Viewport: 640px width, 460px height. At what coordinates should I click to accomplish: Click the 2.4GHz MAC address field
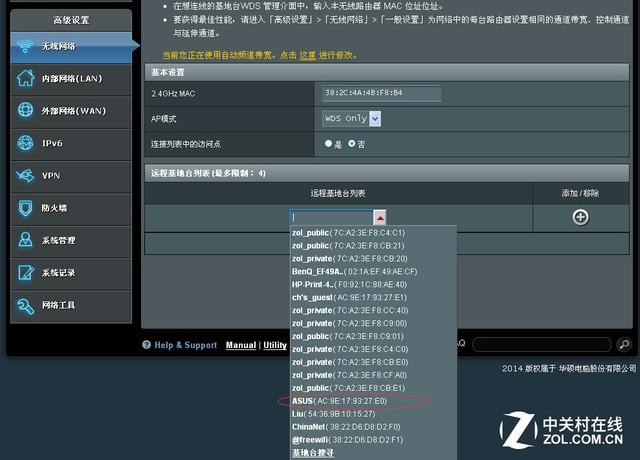click(381, 93)
